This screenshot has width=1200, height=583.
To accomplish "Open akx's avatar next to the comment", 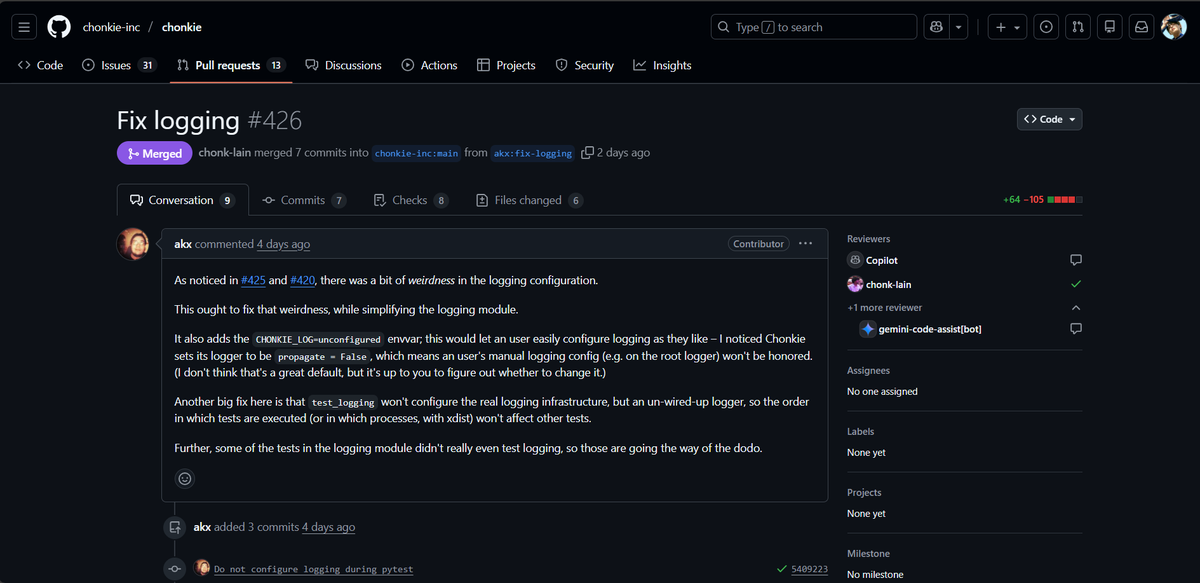I will point(134,244).
